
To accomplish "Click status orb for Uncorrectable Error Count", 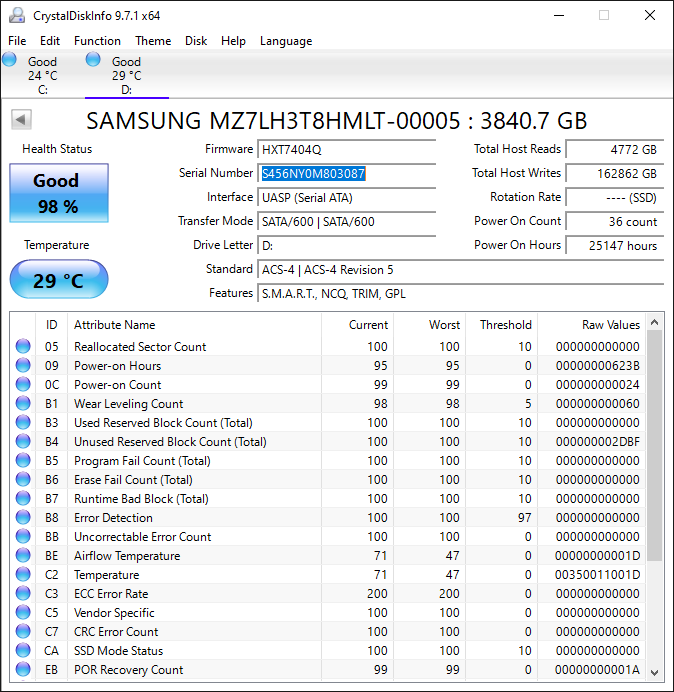I will 23,536.
